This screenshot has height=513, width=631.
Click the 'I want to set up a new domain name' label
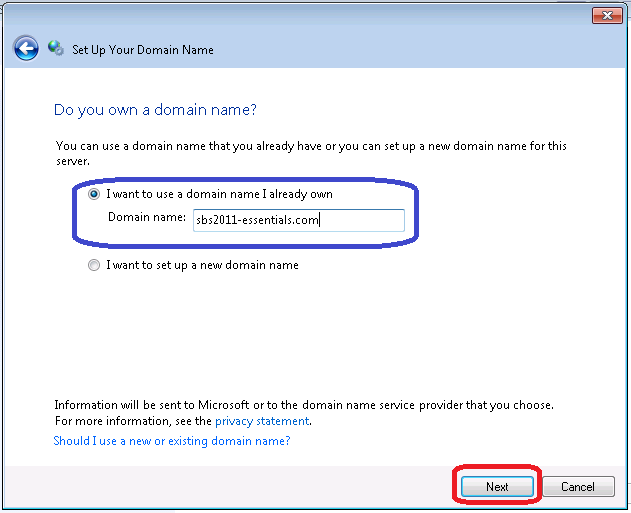pyautogui.click(x=202, y=265)
